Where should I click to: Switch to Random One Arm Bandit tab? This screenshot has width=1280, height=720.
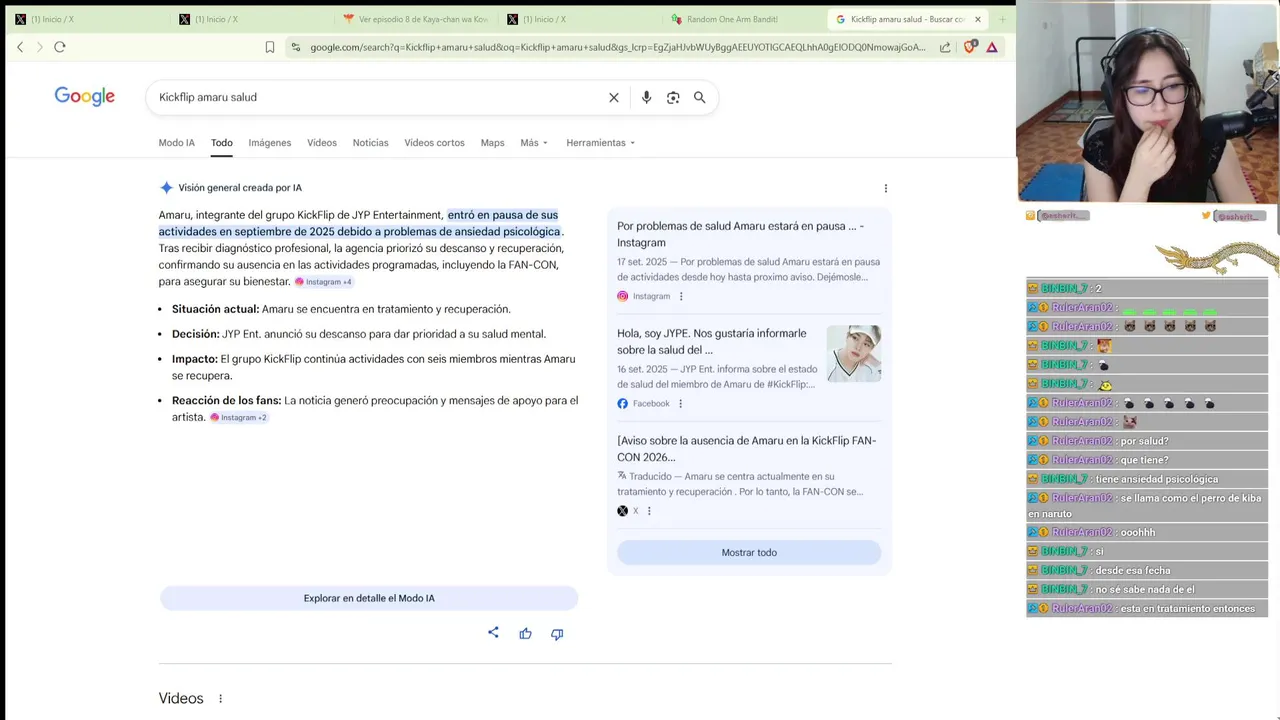[x=742, y=19]
